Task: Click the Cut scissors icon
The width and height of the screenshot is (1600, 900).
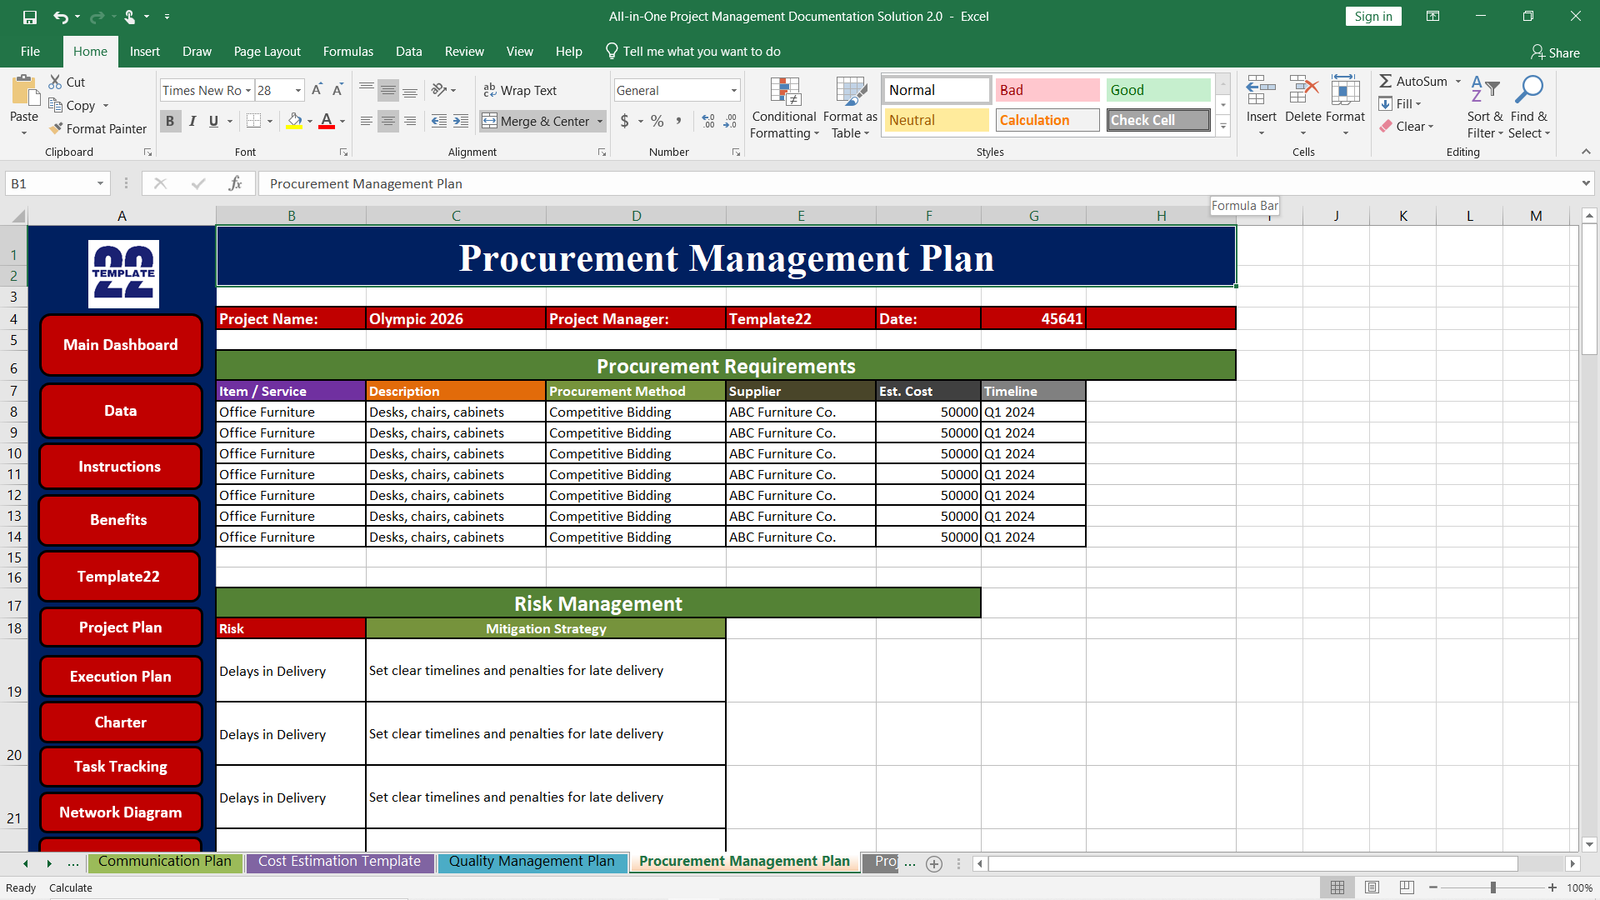Action: point(56,82)
